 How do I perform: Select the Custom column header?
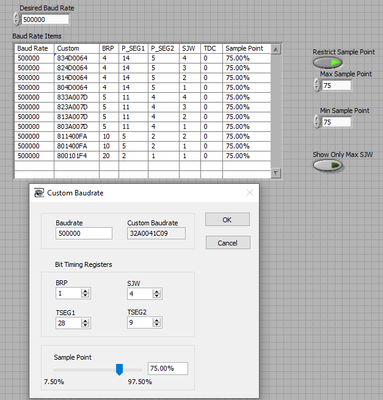tap(77, 49)
